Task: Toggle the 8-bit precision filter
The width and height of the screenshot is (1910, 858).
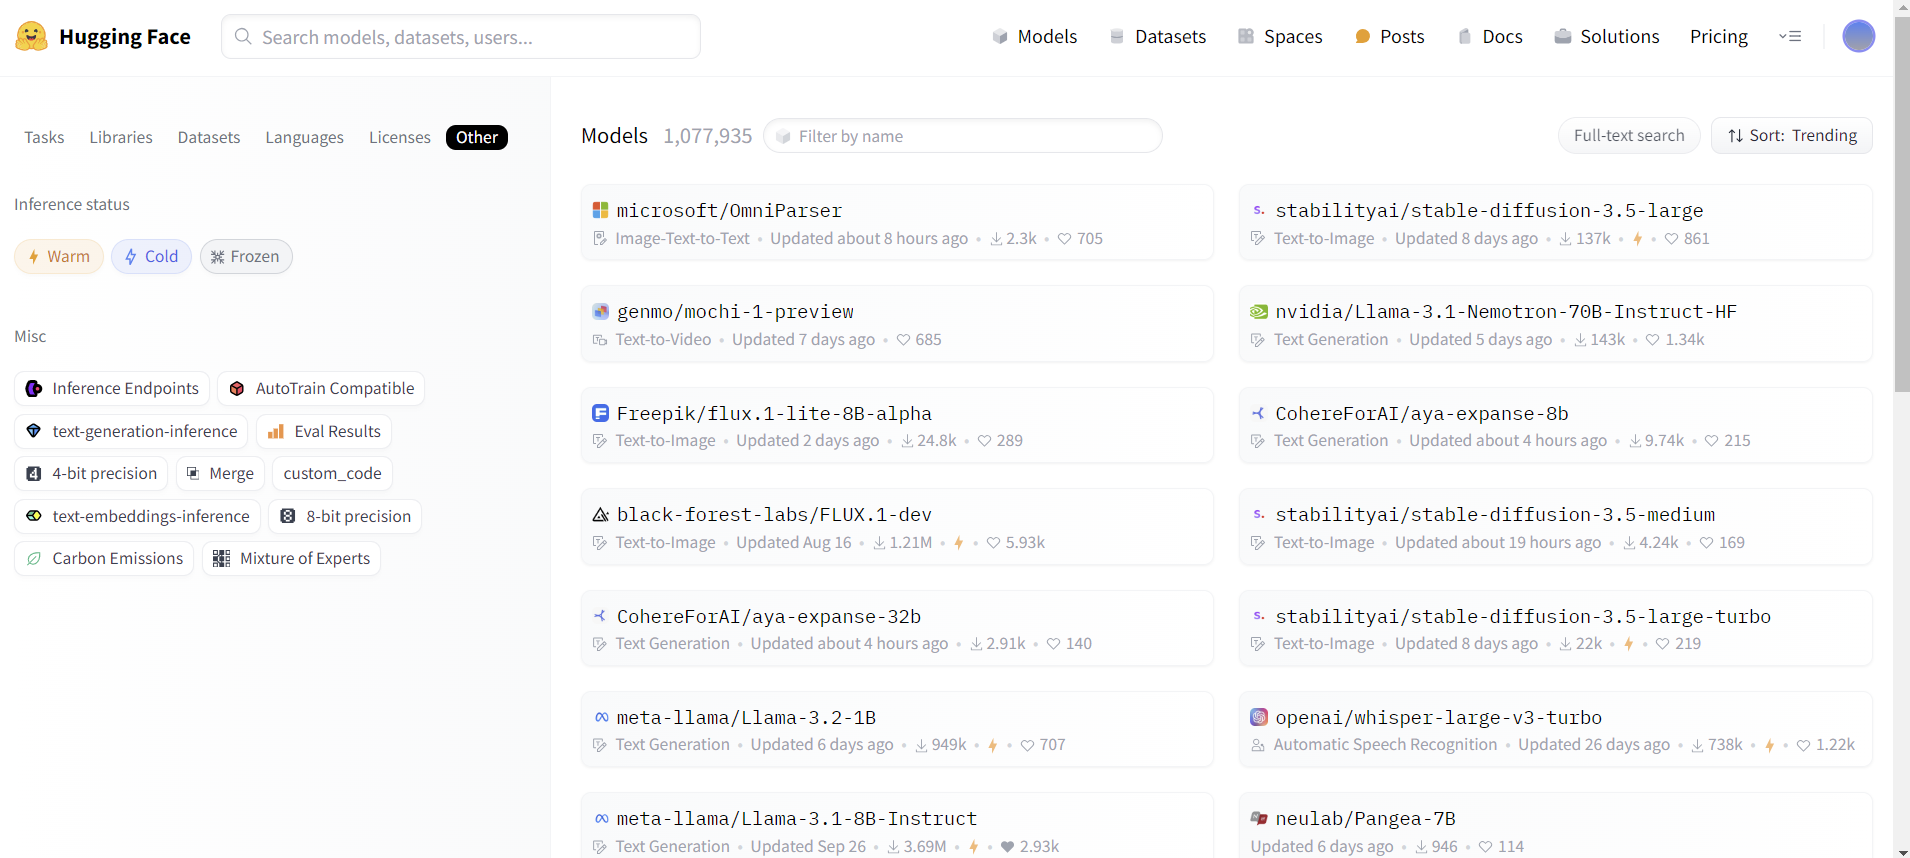Action: click(345, 516)
